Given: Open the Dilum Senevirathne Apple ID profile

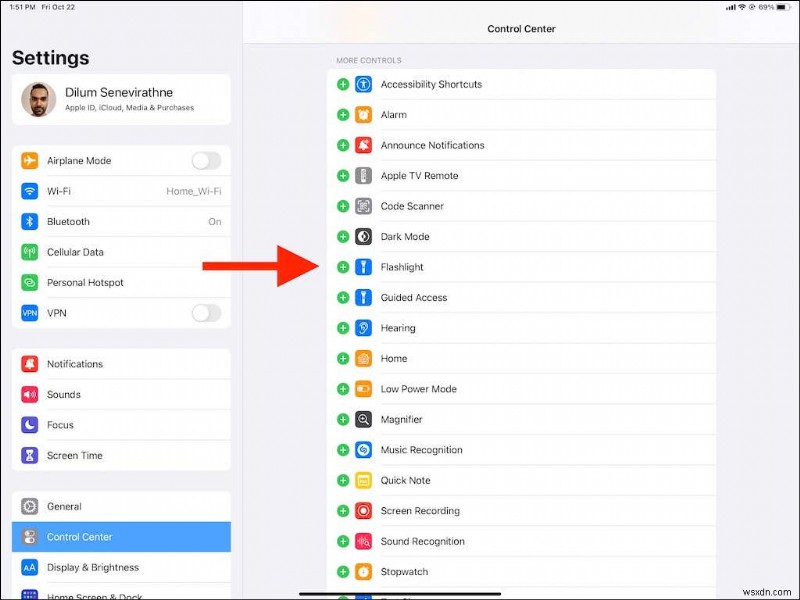Looking at the screenshot, I should point(120,100).
